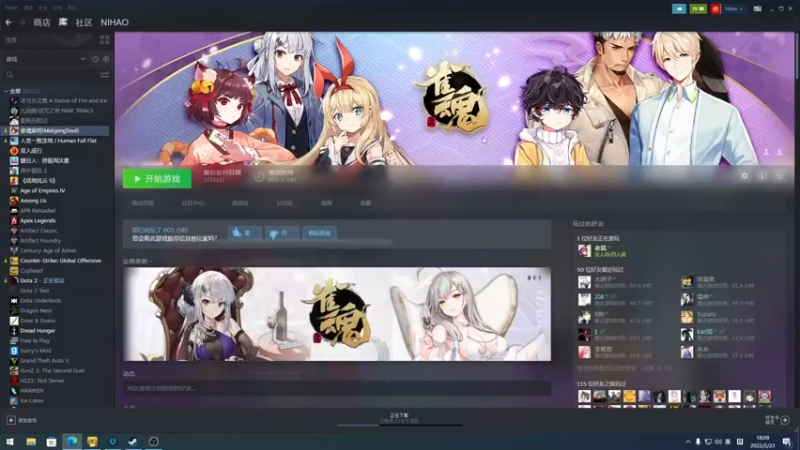Click the red user avatar icon

715,9
